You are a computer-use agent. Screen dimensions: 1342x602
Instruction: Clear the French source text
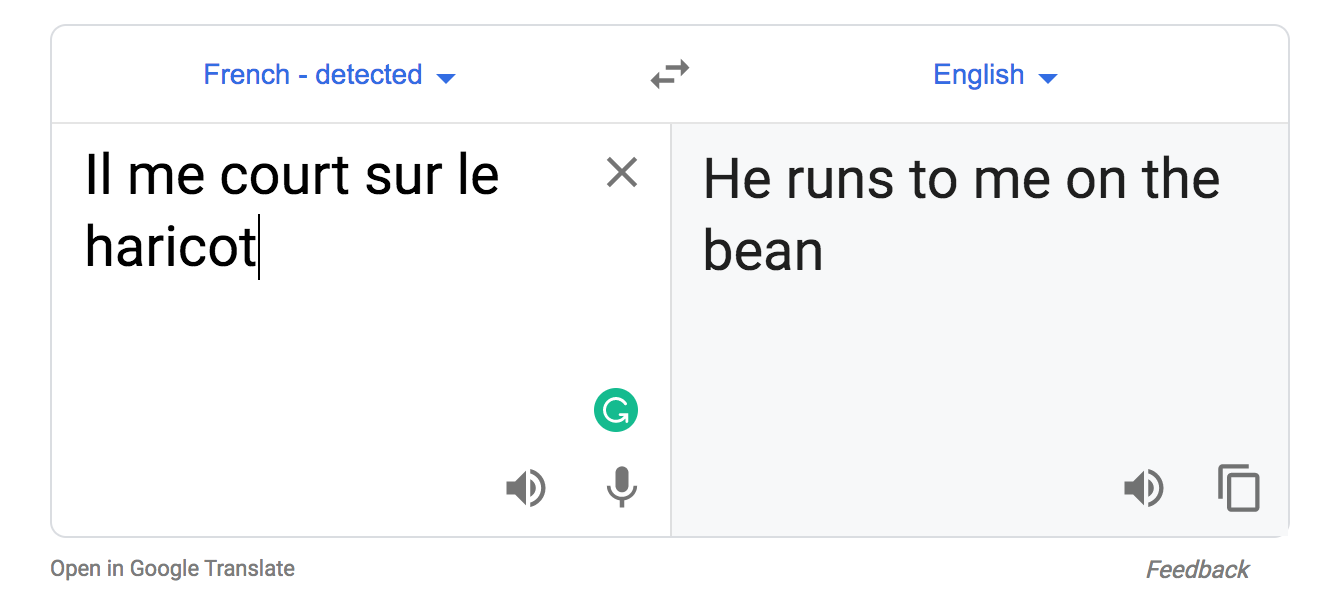pos(621,174)
